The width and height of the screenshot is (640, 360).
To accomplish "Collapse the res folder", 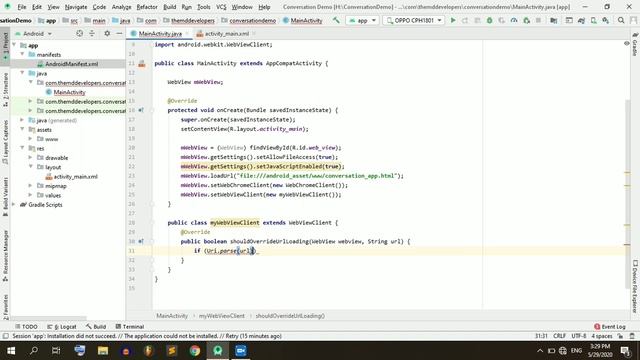I will point(22,148).
